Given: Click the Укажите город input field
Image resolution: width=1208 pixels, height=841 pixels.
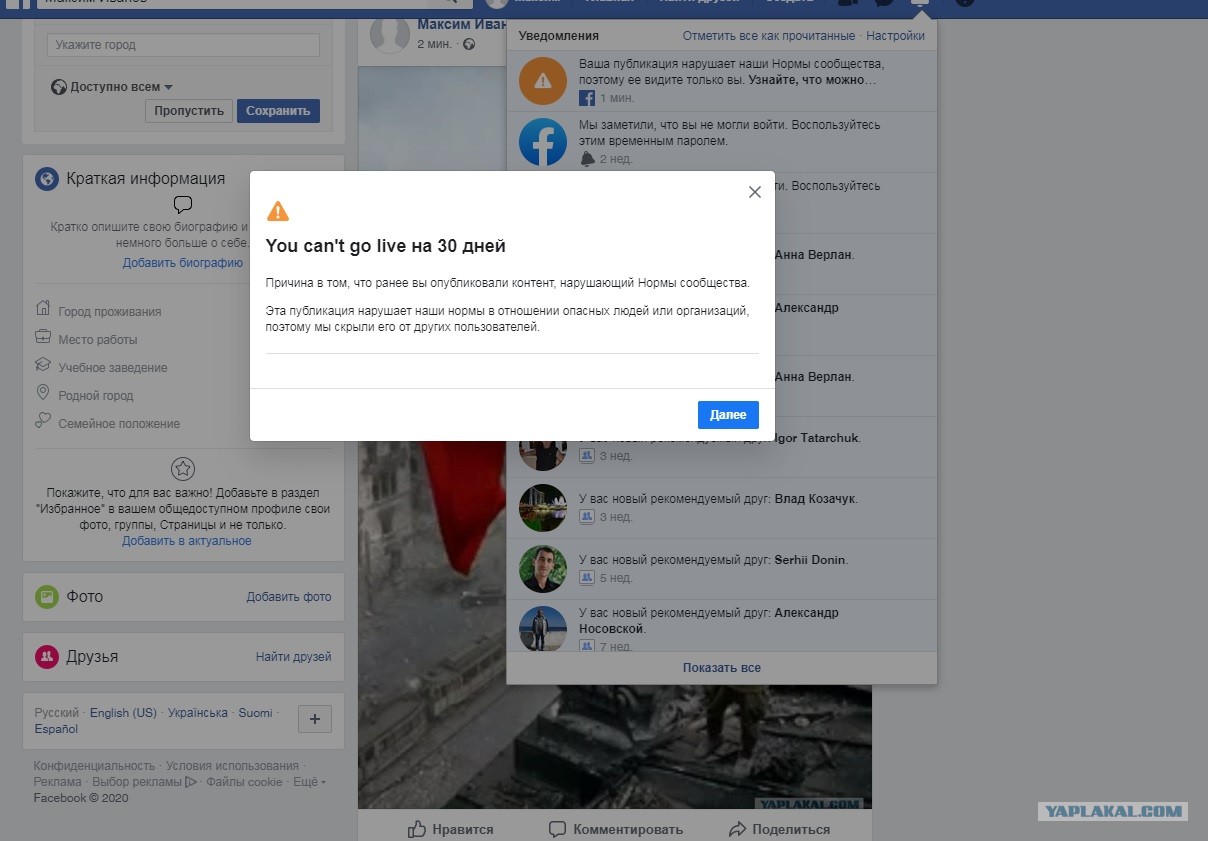Looking at the screenshot, I should pos(184,45).
